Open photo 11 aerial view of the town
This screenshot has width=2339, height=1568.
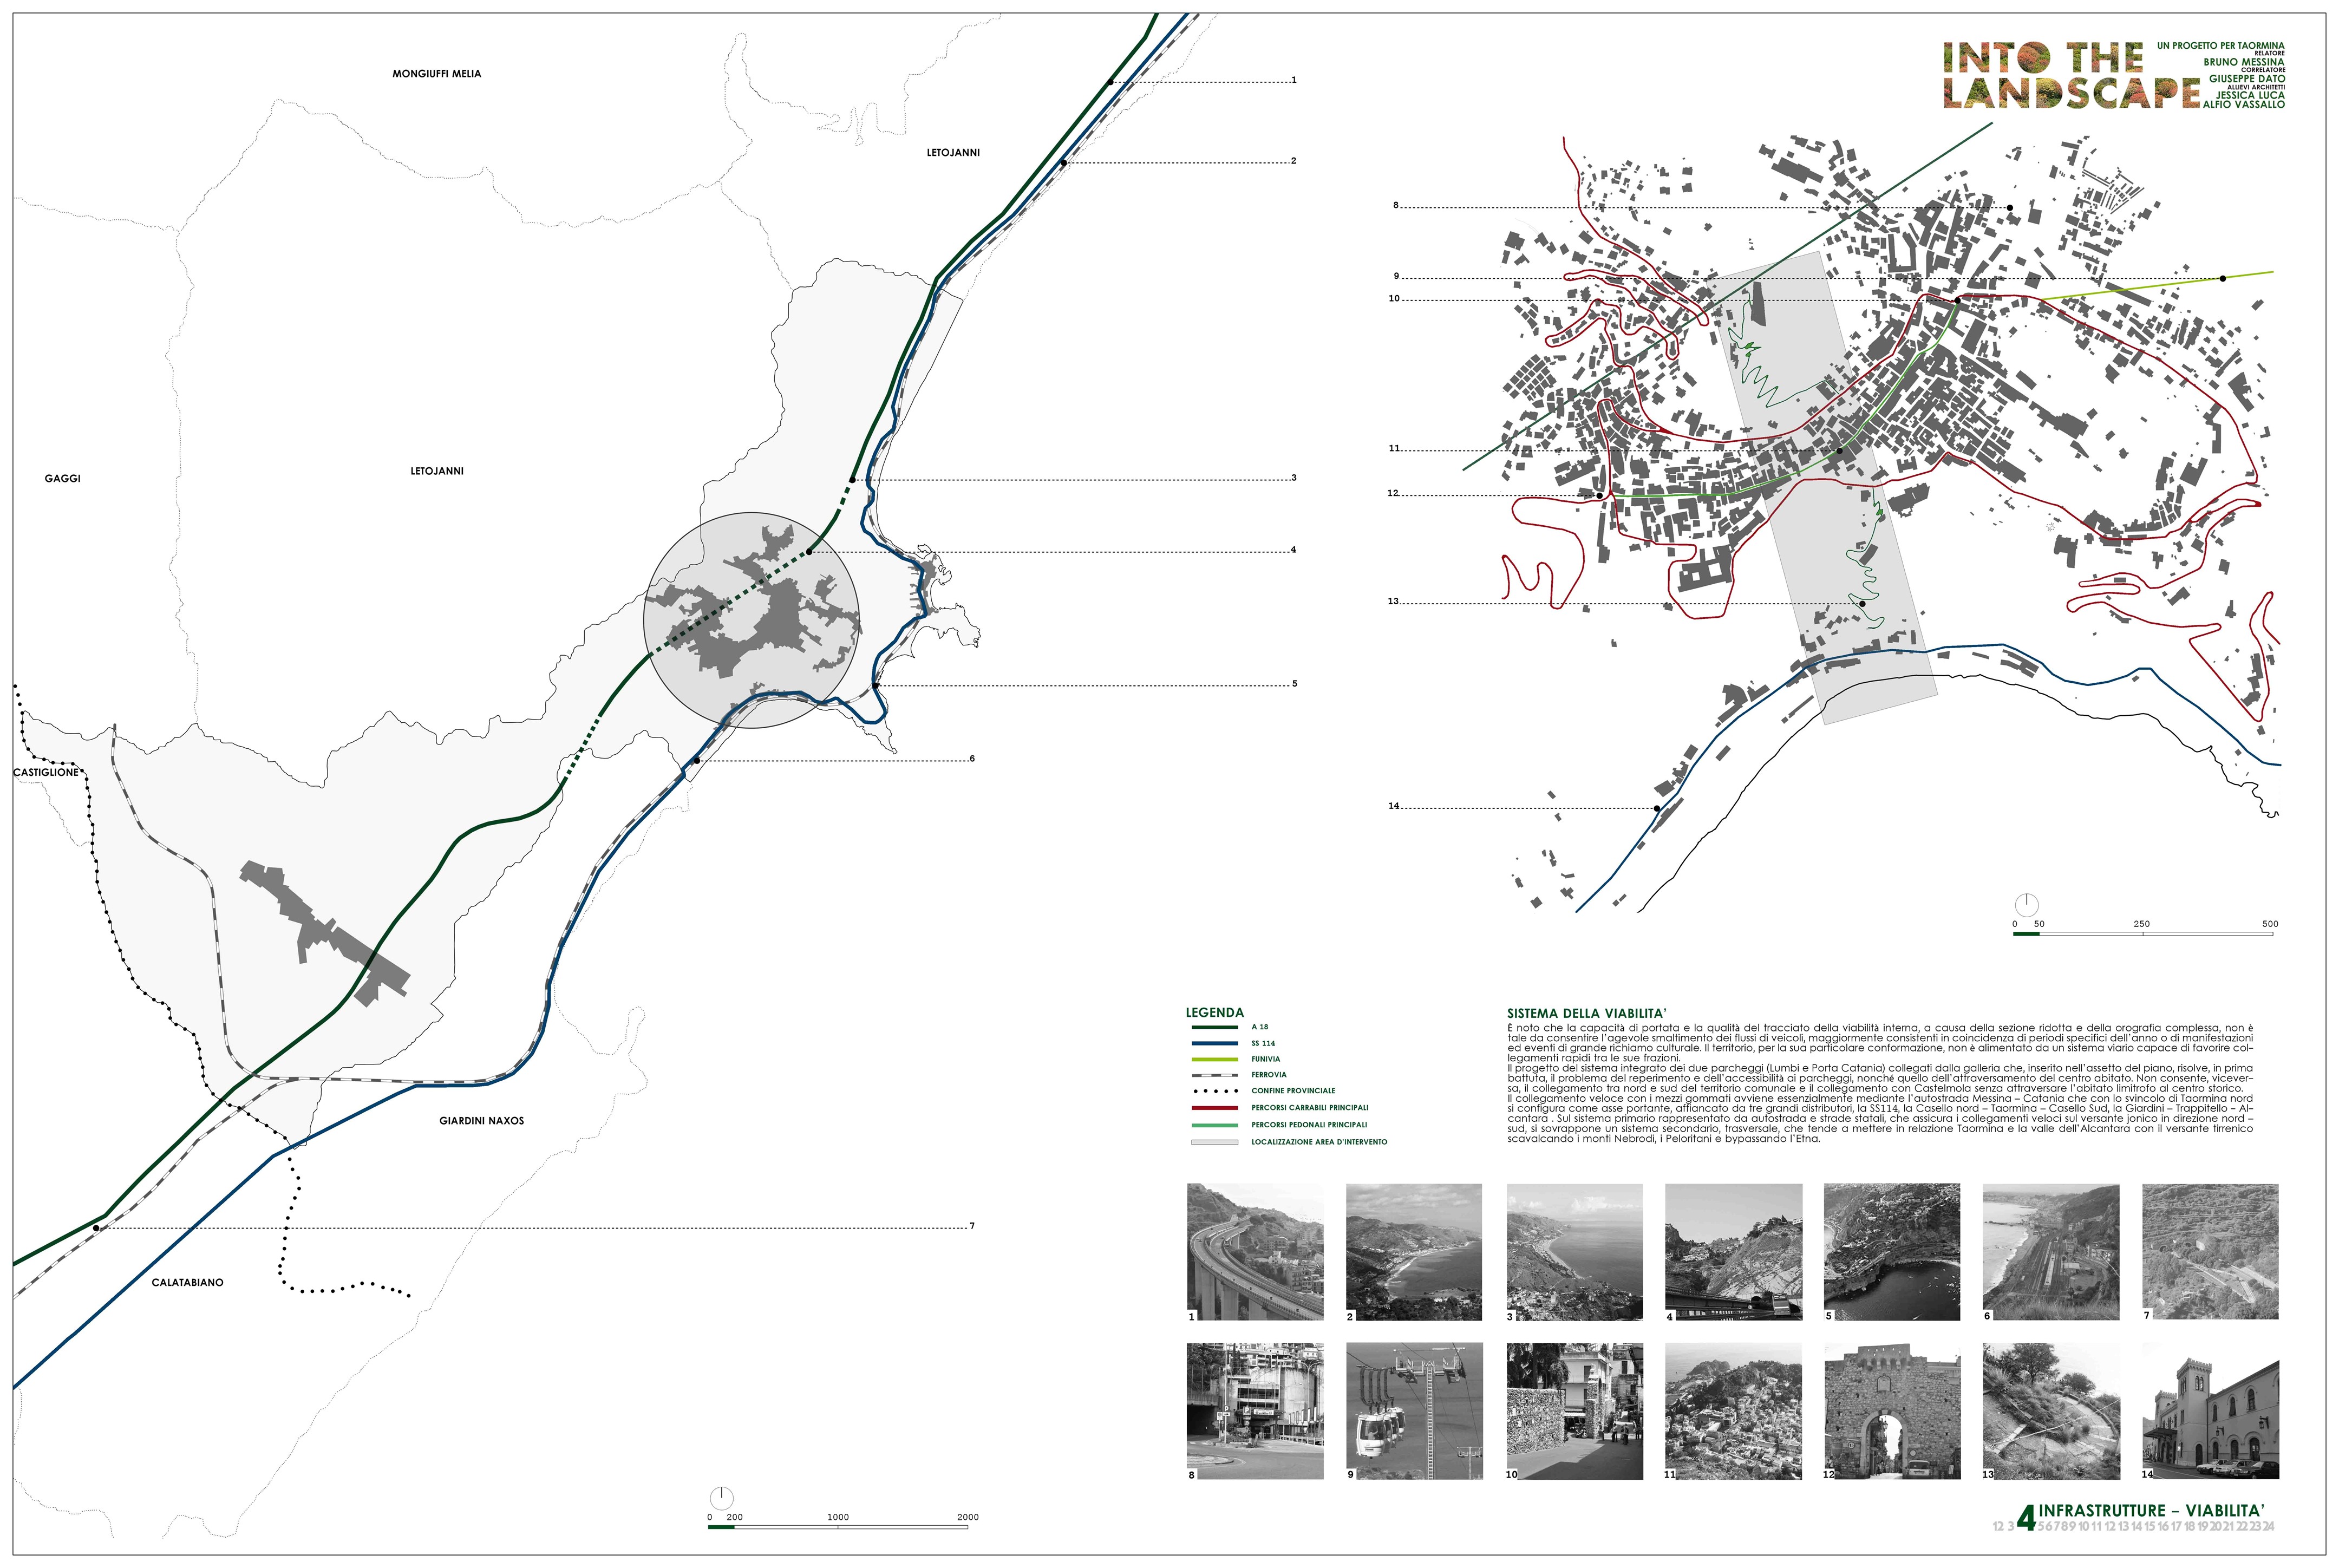pyautogui.click(x=1733, y=1411)
